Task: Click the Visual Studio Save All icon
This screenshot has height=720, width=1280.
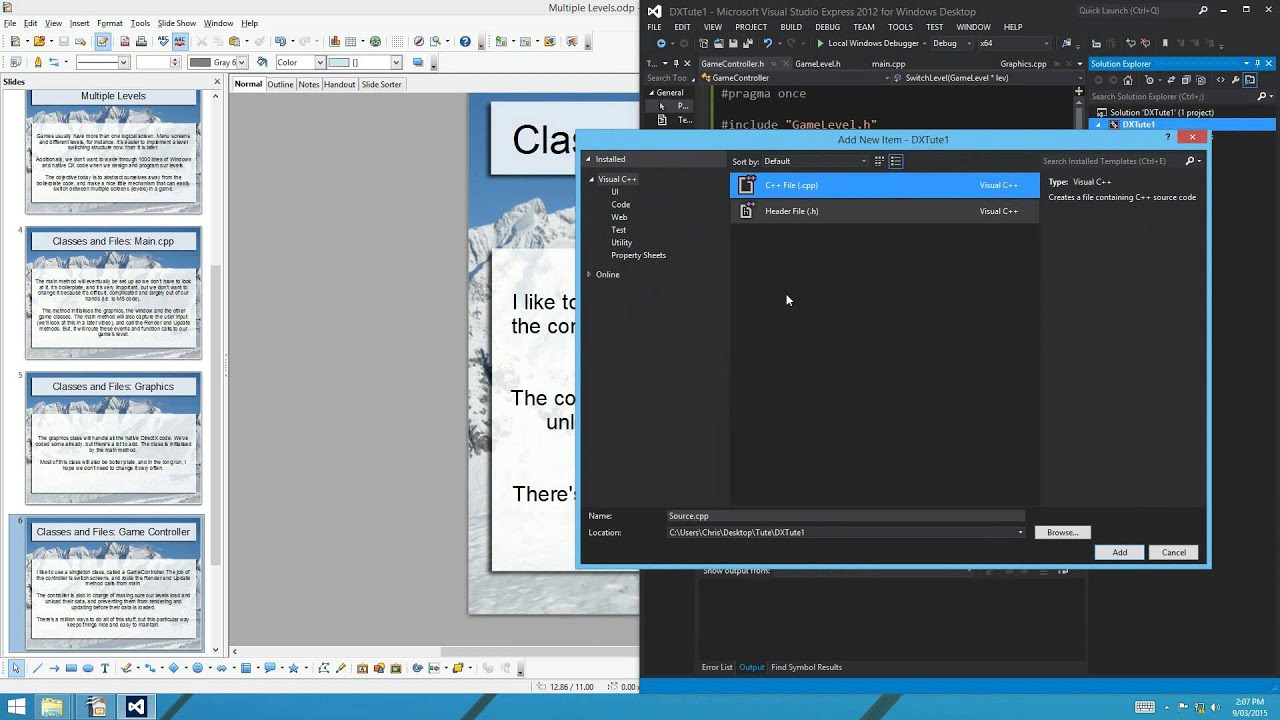Action: [746, 44]
